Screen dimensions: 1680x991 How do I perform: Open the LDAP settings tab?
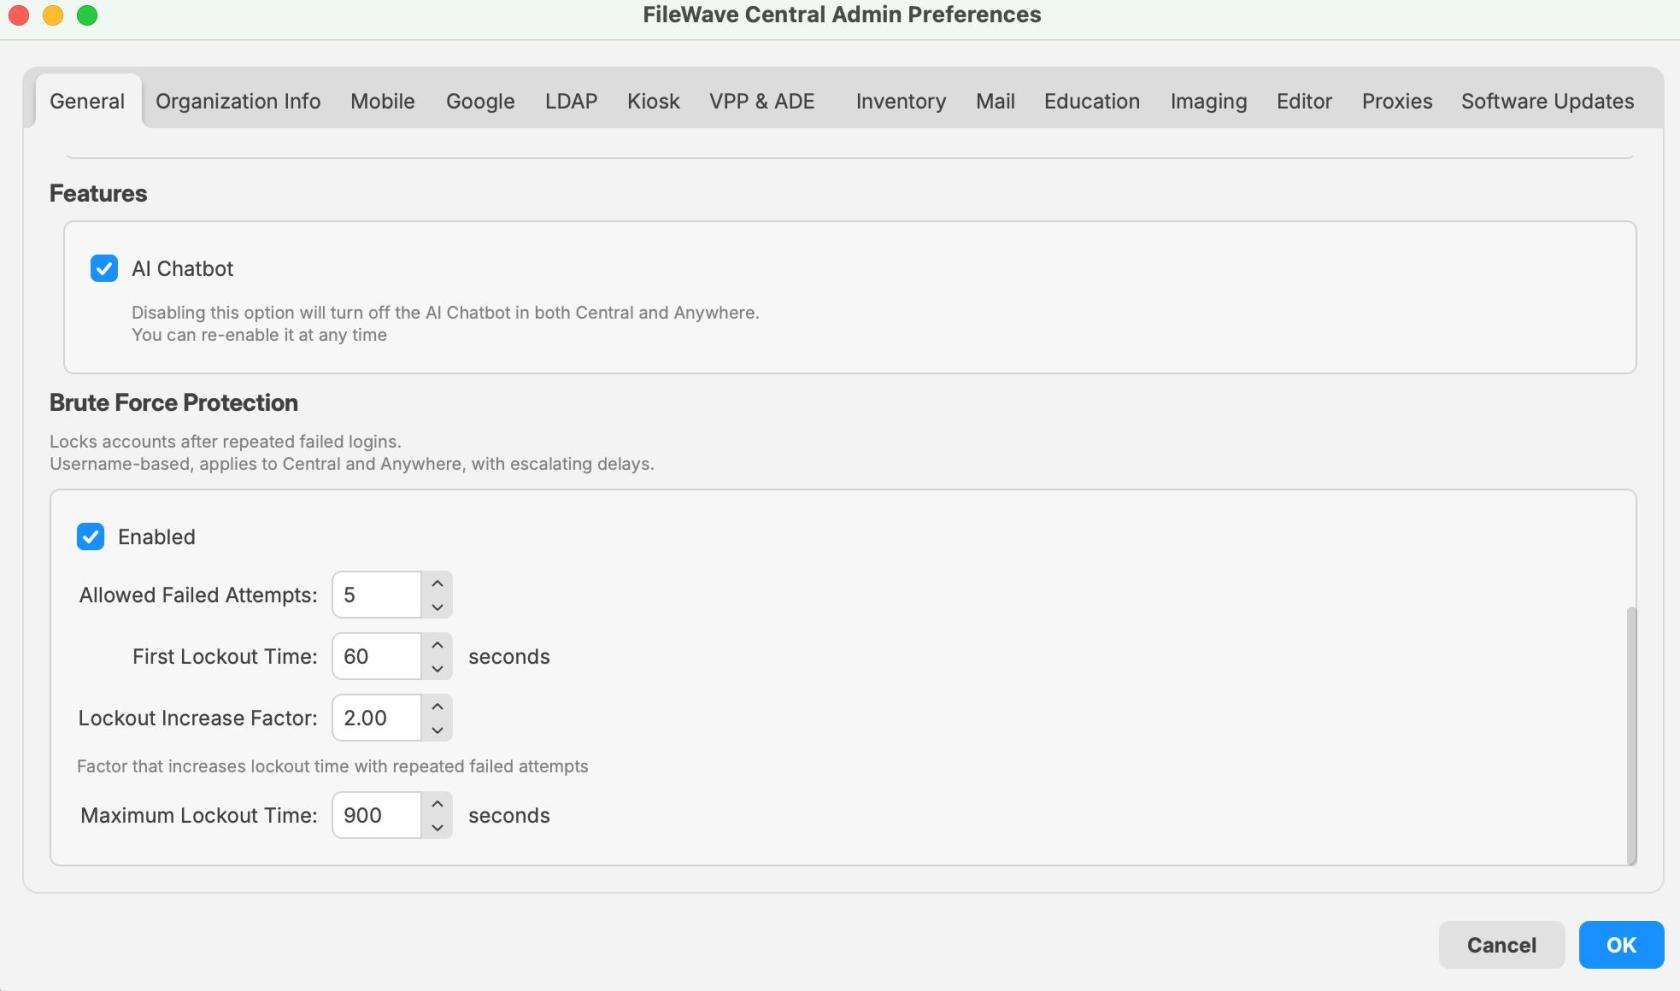[570, 101]
